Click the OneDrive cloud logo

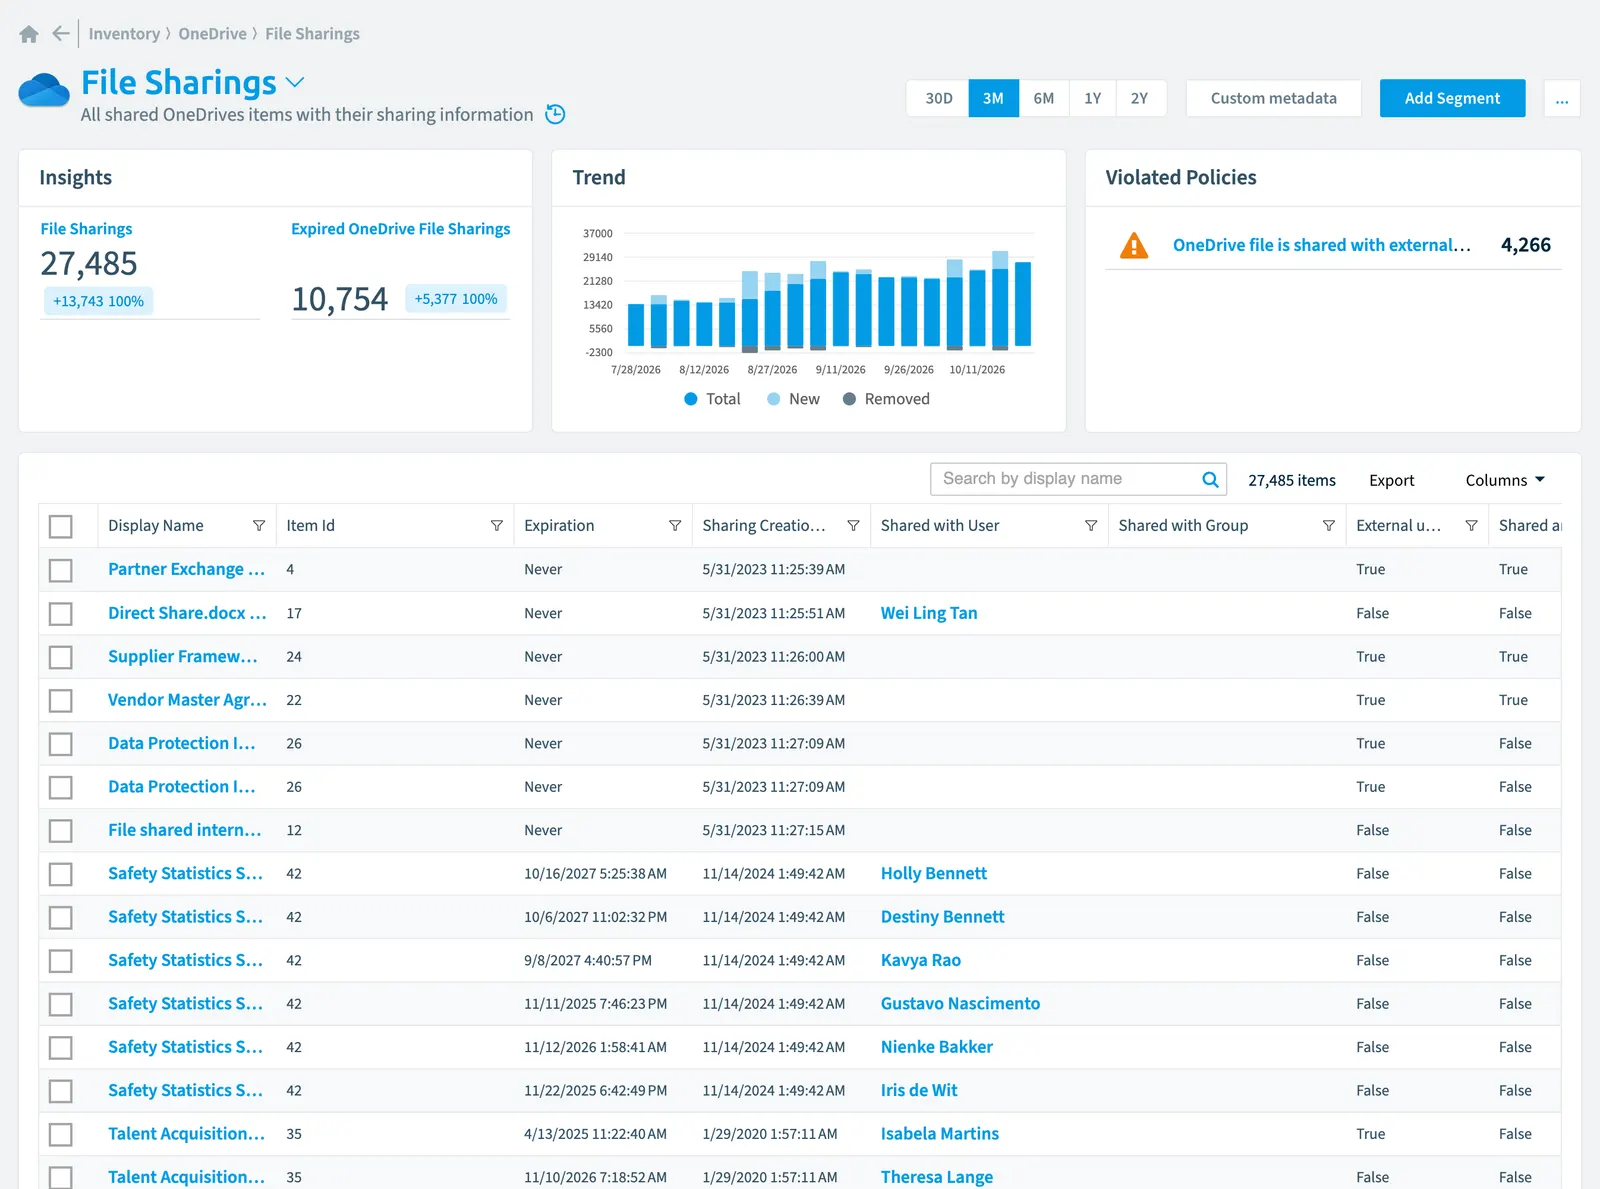pyautogui.click(x=44, y=90)
